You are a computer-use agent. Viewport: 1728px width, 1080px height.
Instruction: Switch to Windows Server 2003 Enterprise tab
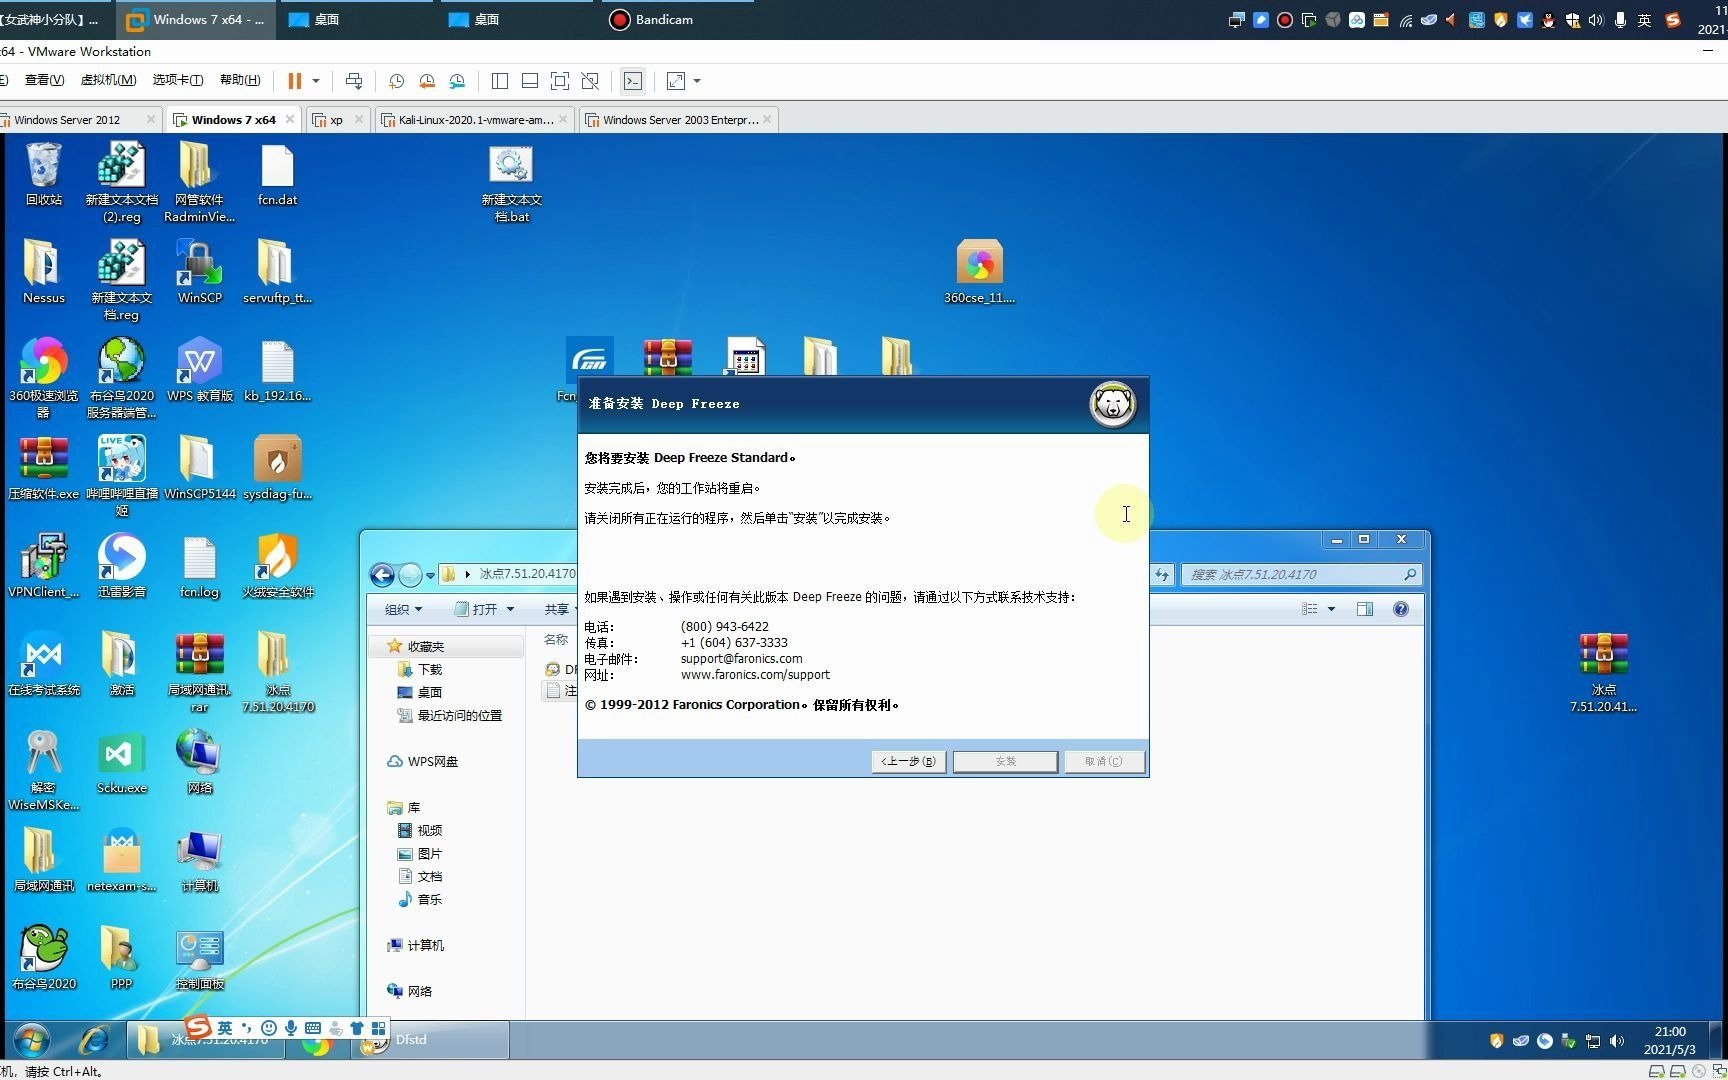pos(680,120)
